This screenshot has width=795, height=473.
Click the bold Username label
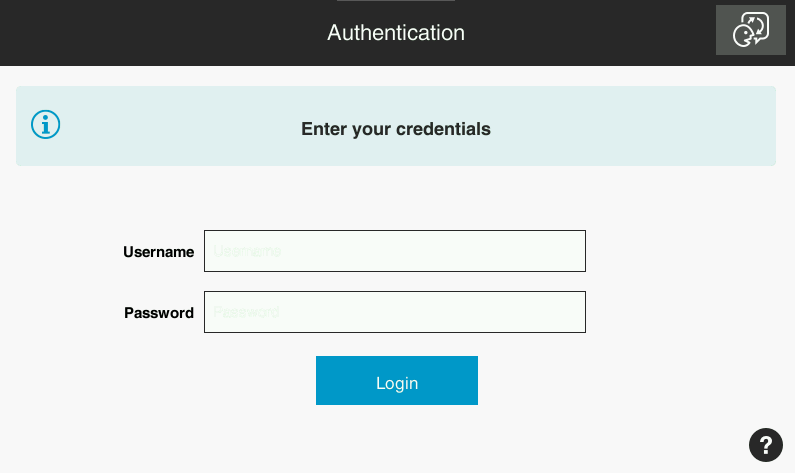[158, 252]
